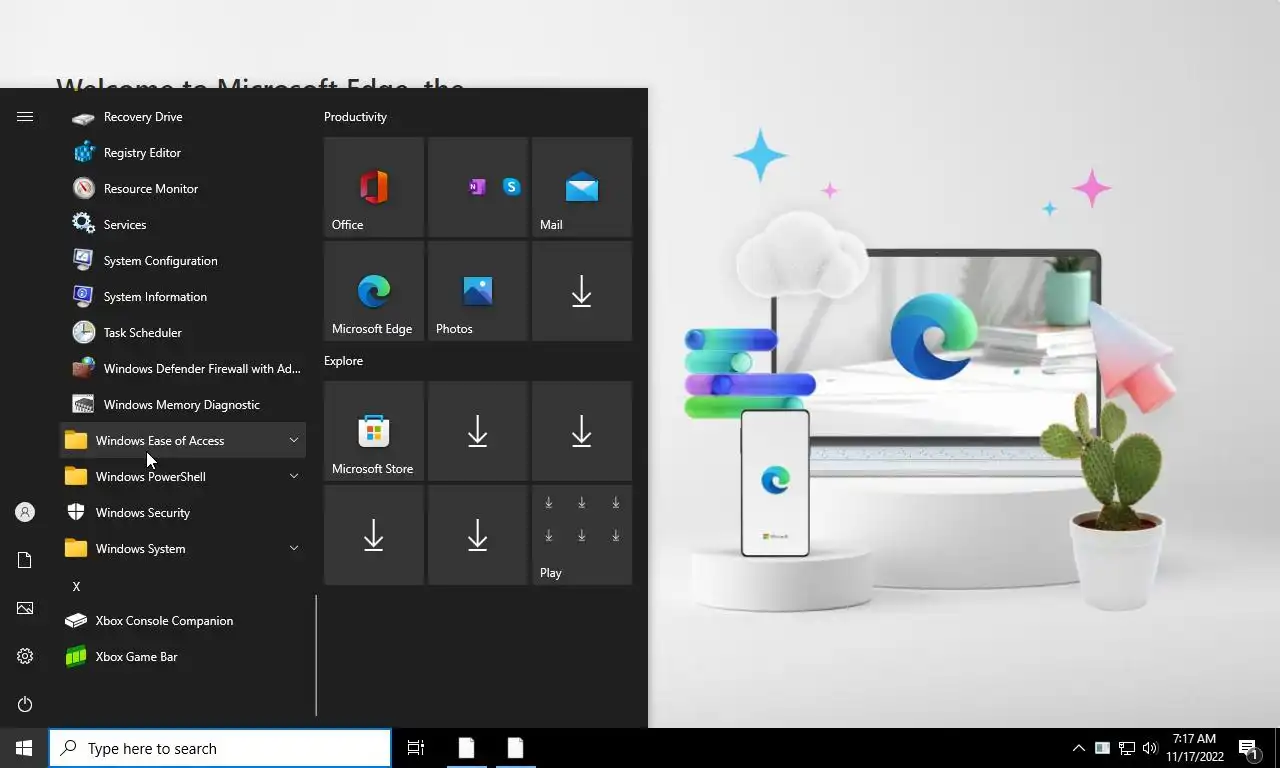The height and width of the screenshot is (768, 1280).
Task: Click the Start button on taskbar
Action: [24, 748]
